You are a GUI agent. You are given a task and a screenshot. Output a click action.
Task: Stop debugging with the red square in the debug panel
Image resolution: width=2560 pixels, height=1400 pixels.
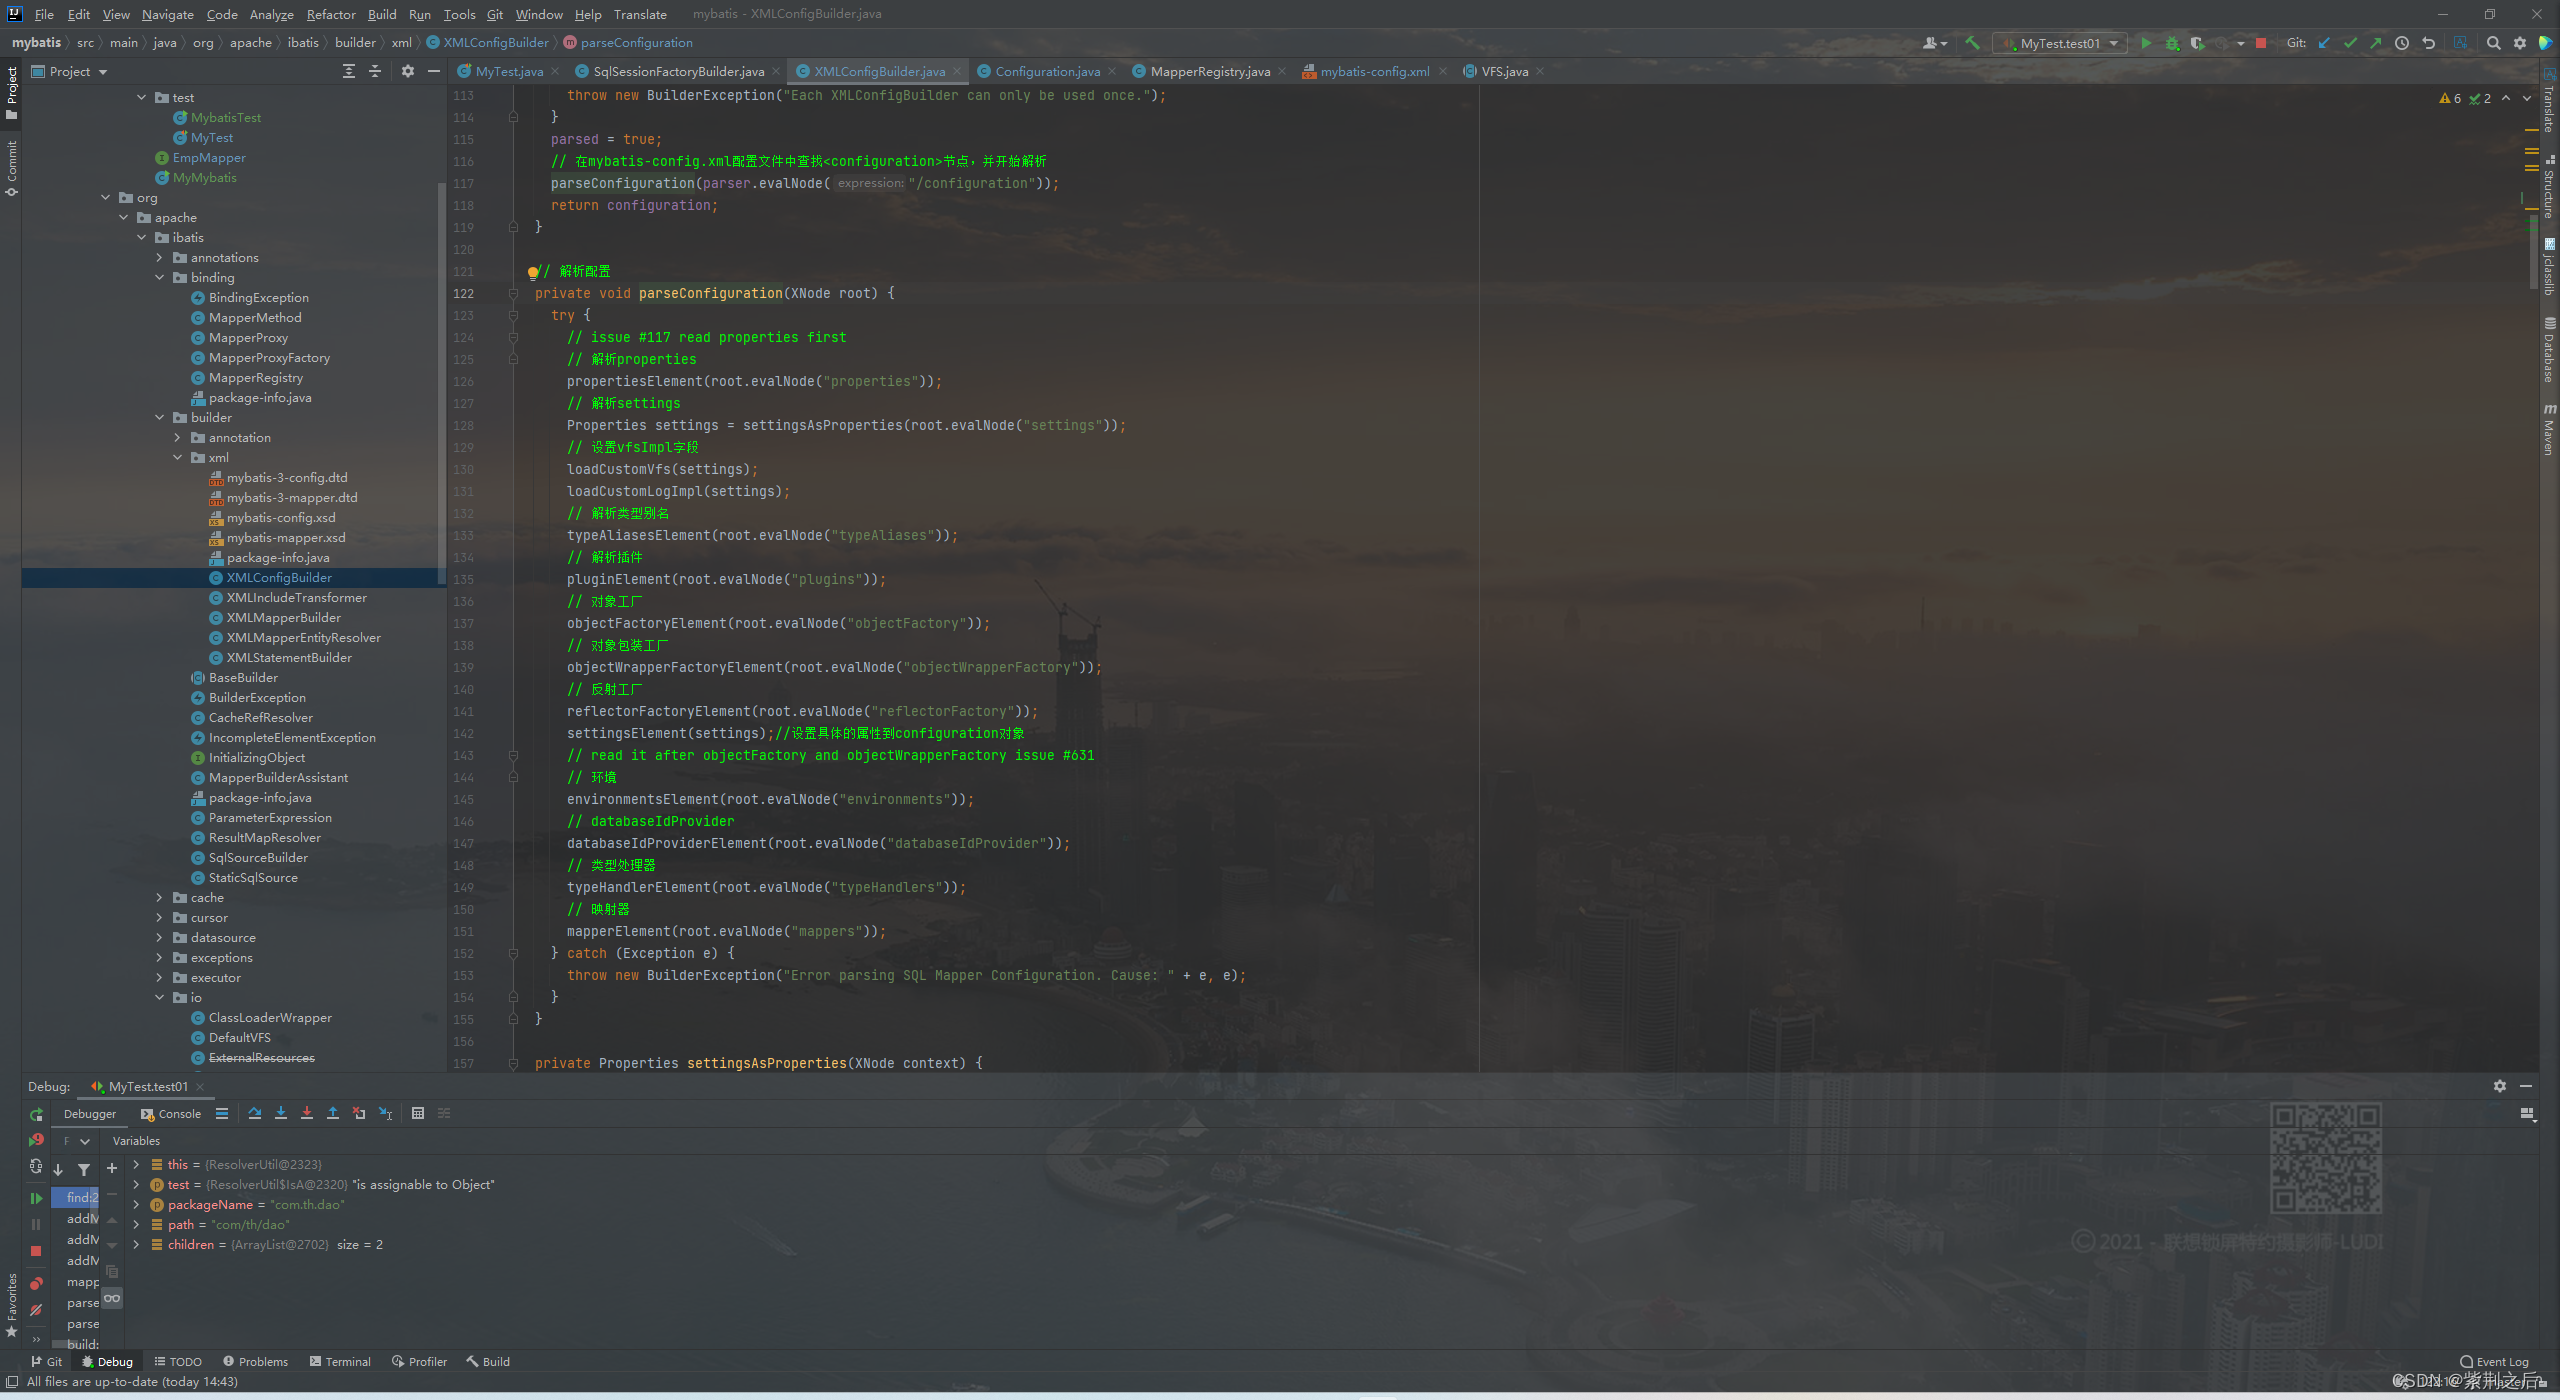tap(36, 1251)
